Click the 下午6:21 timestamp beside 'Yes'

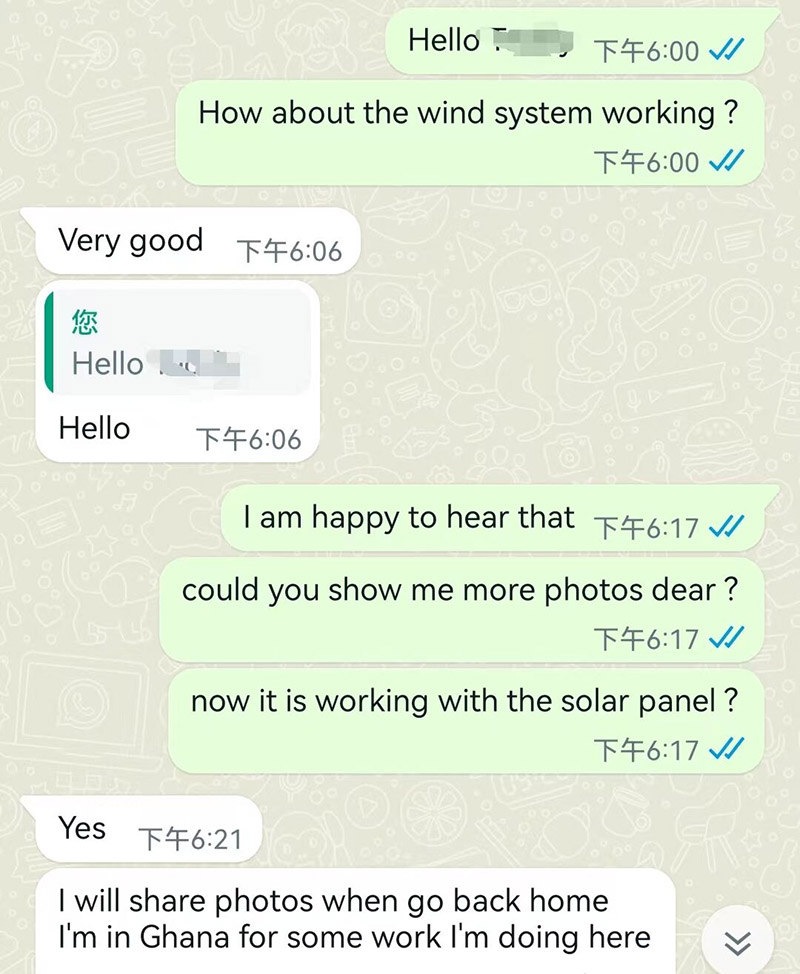[x=190, y=839]
